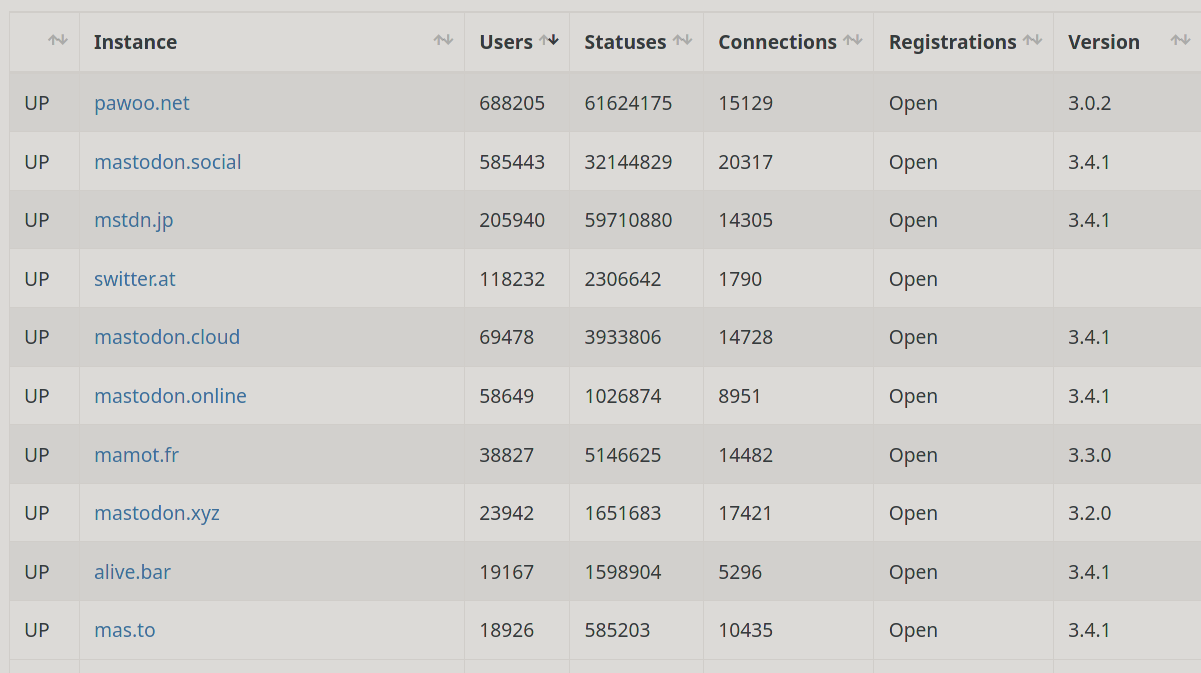Screen dimensions: 1201x673
Task: Select connections value 20317
Action: (x=745, y=162)
